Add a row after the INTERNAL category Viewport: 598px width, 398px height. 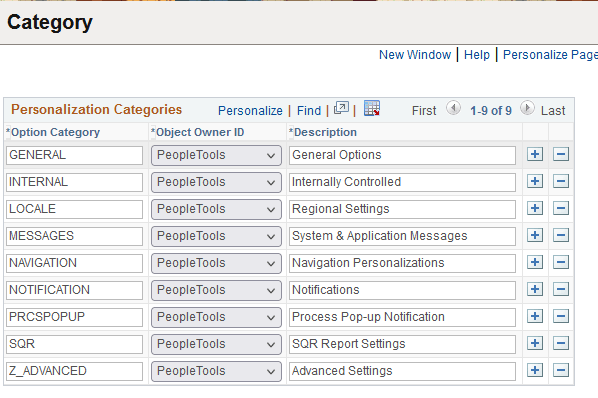point(535,181)
